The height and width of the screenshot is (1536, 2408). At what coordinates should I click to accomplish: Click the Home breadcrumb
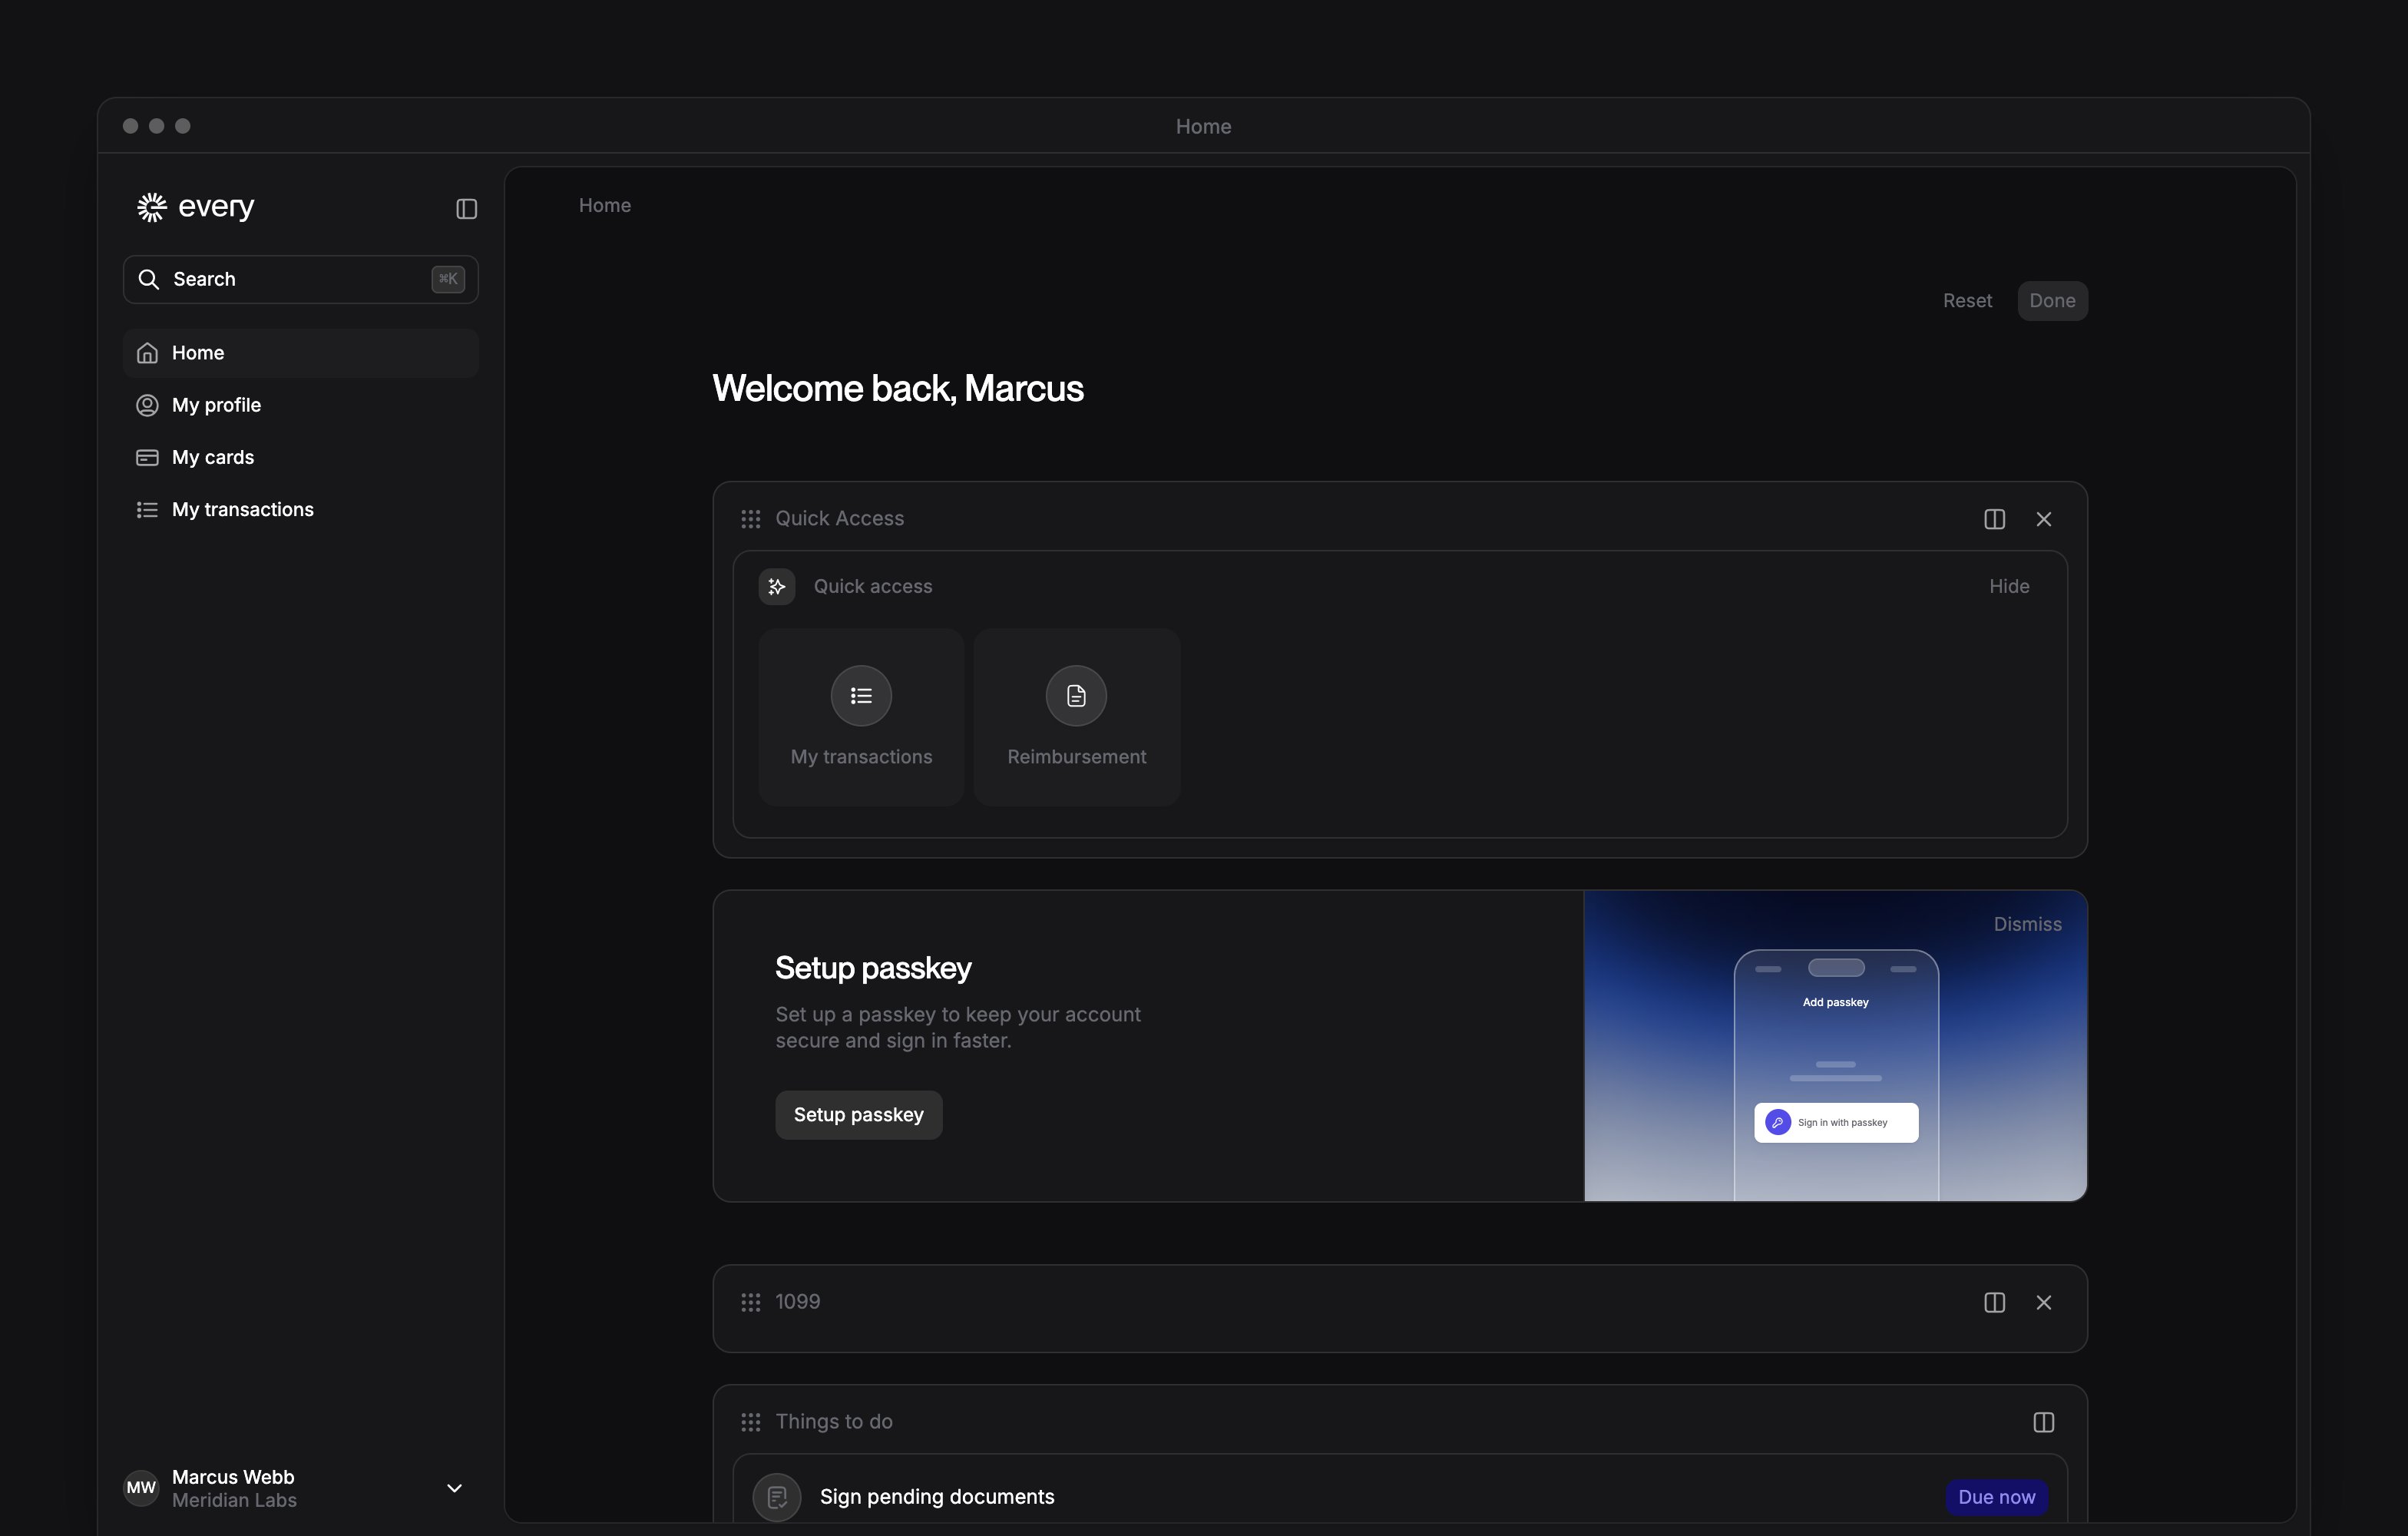pyautogui.click(x=605, y=205)
